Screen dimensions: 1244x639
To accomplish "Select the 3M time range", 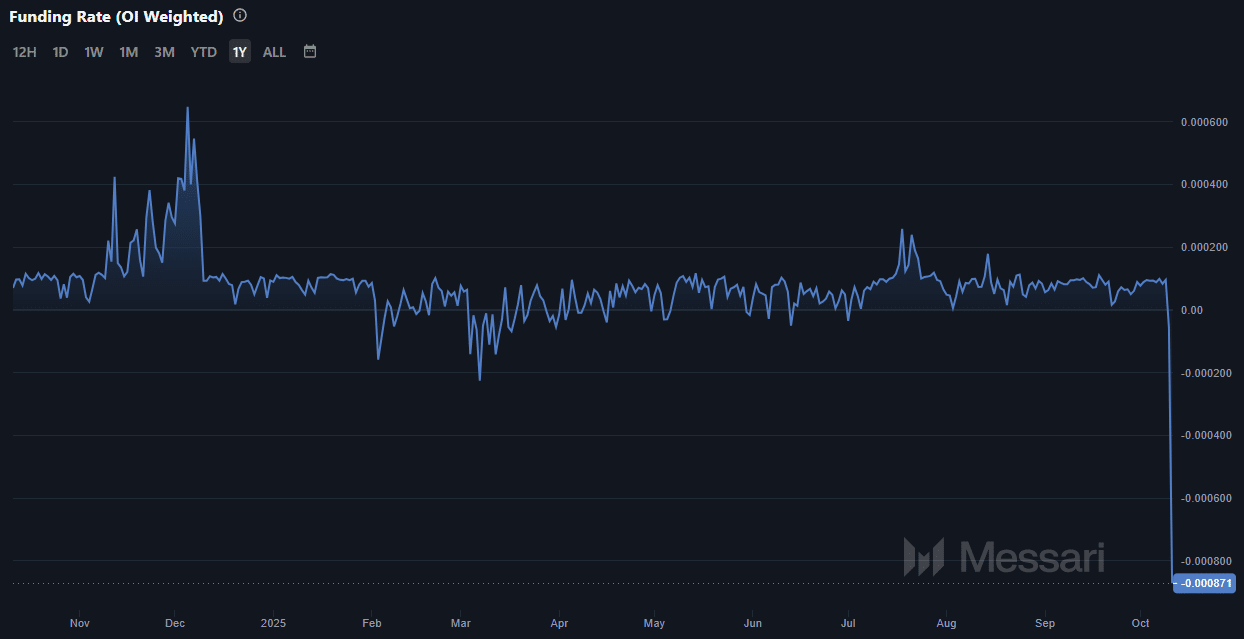I will tap(164, 52).
